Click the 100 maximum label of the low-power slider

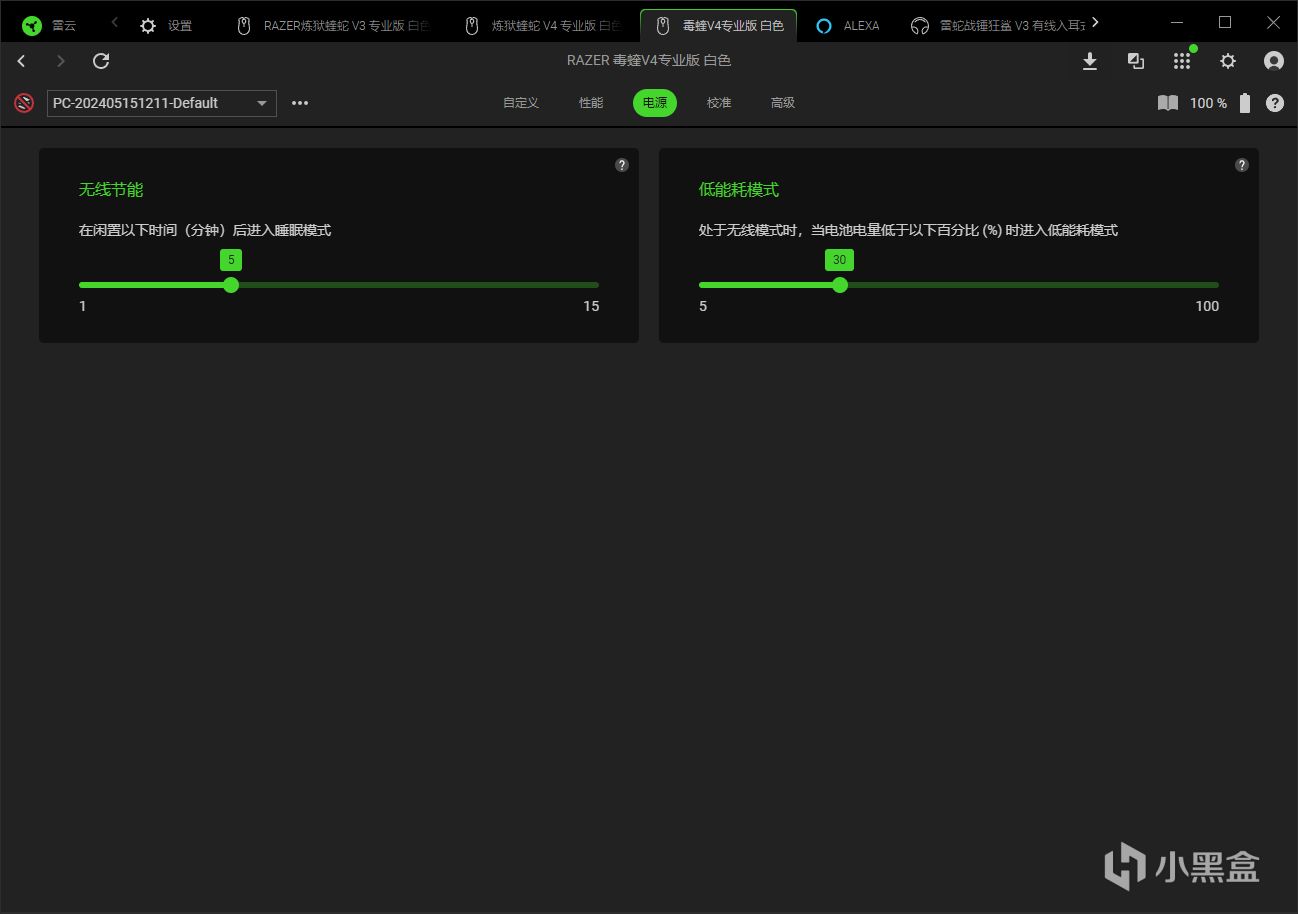click(1207, 306)
